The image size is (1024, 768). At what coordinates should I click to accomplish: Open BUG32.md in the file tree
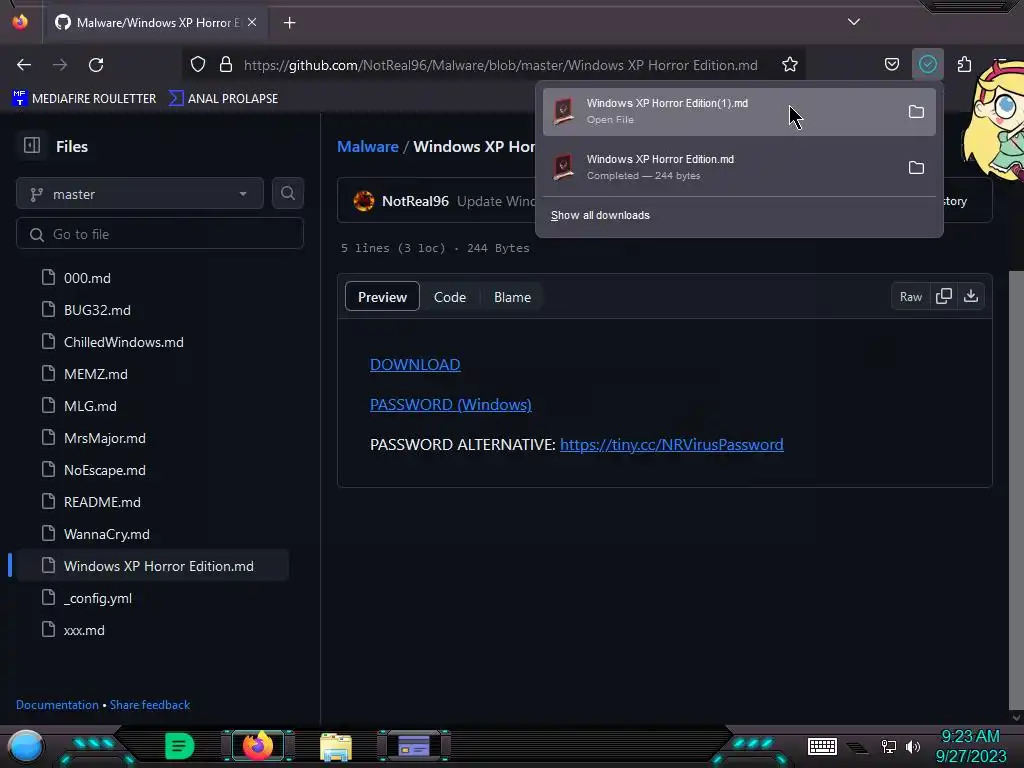coord(97,310)
